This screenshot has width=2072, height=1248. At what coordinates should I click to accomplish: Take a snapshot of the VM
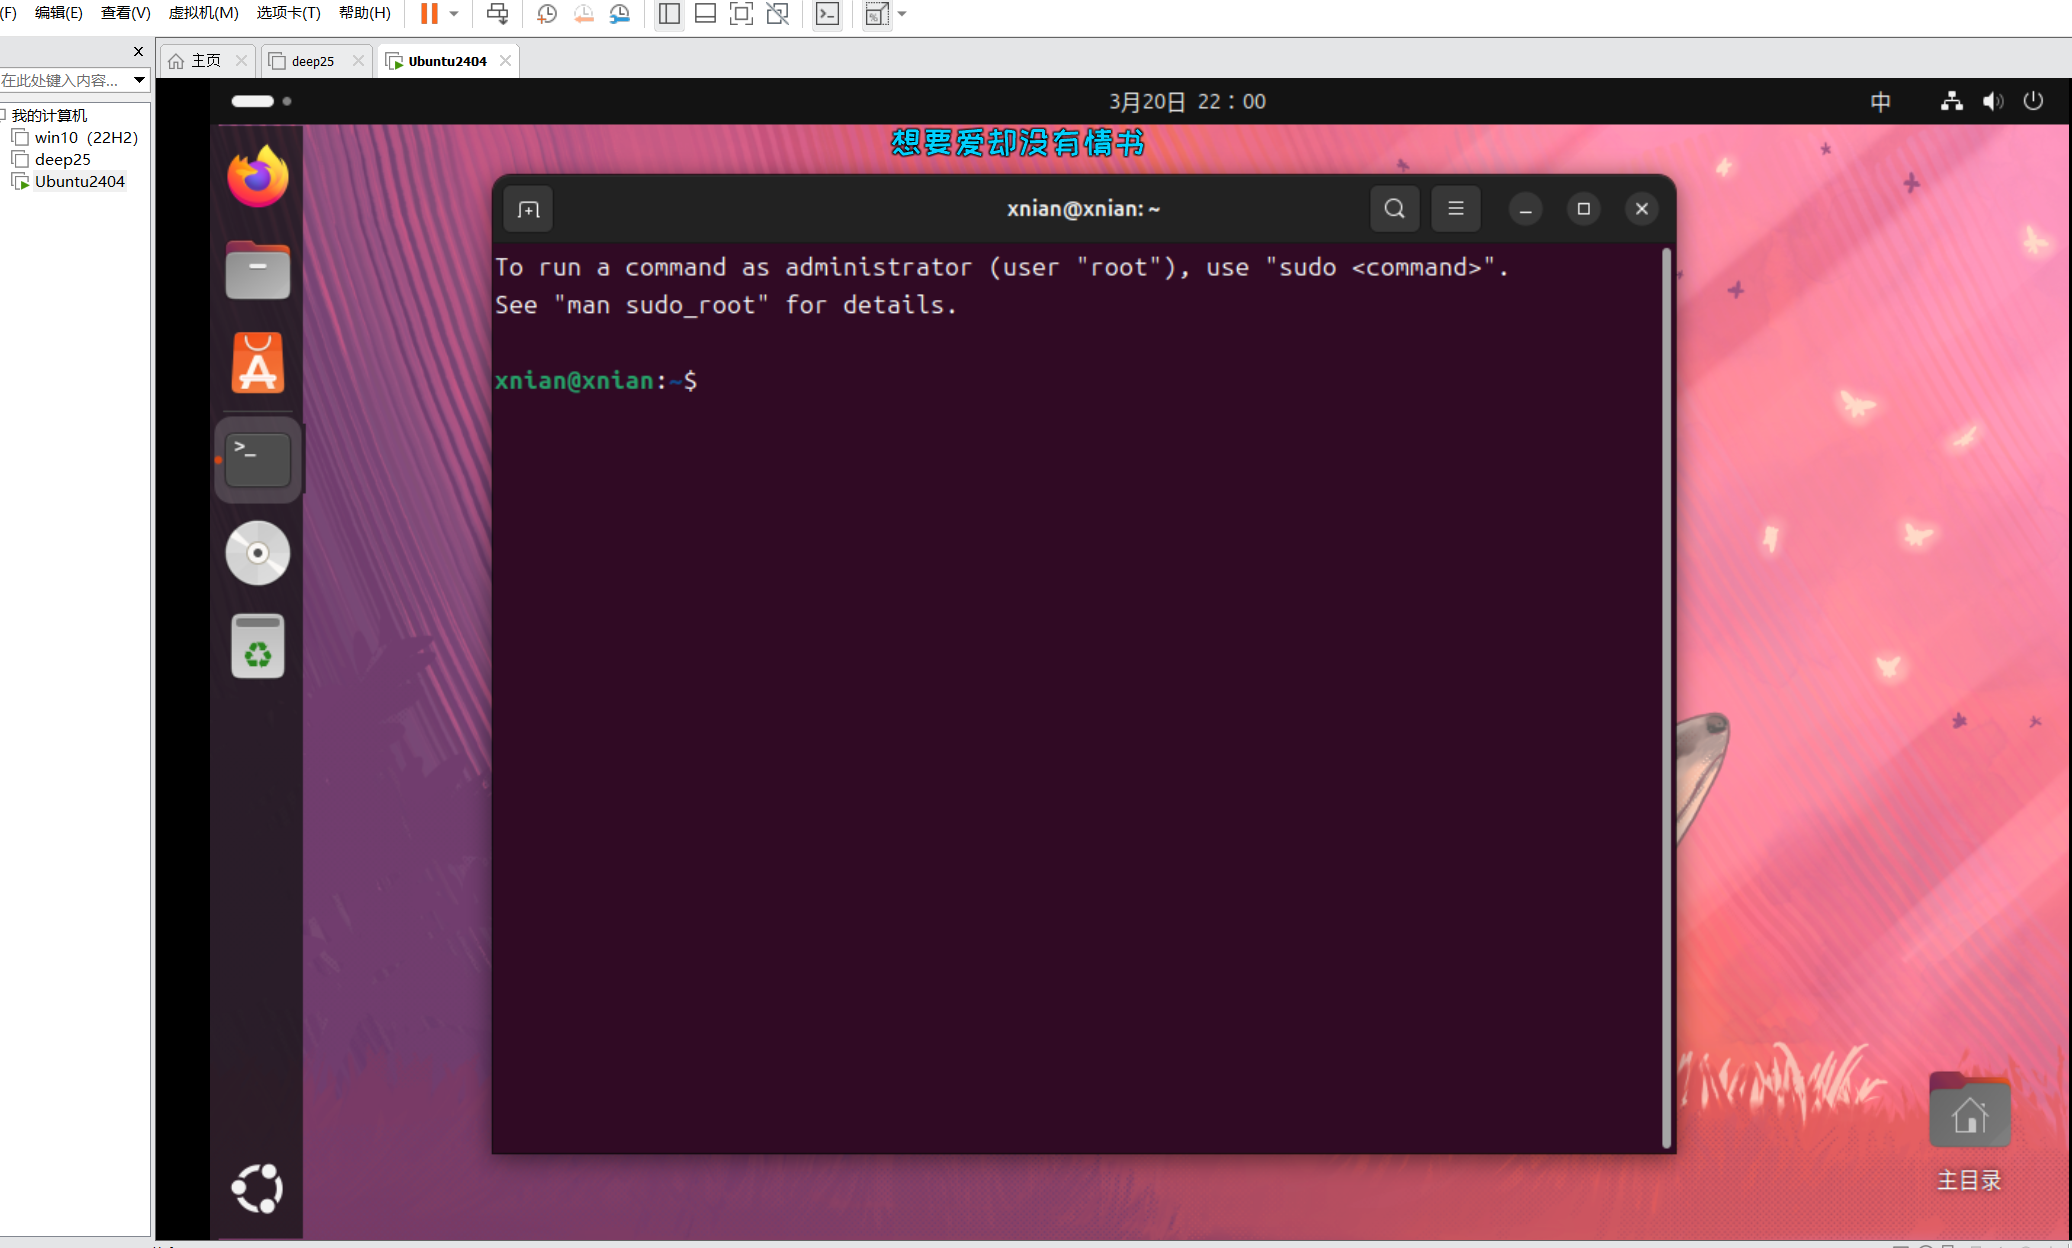coord(547,14)
